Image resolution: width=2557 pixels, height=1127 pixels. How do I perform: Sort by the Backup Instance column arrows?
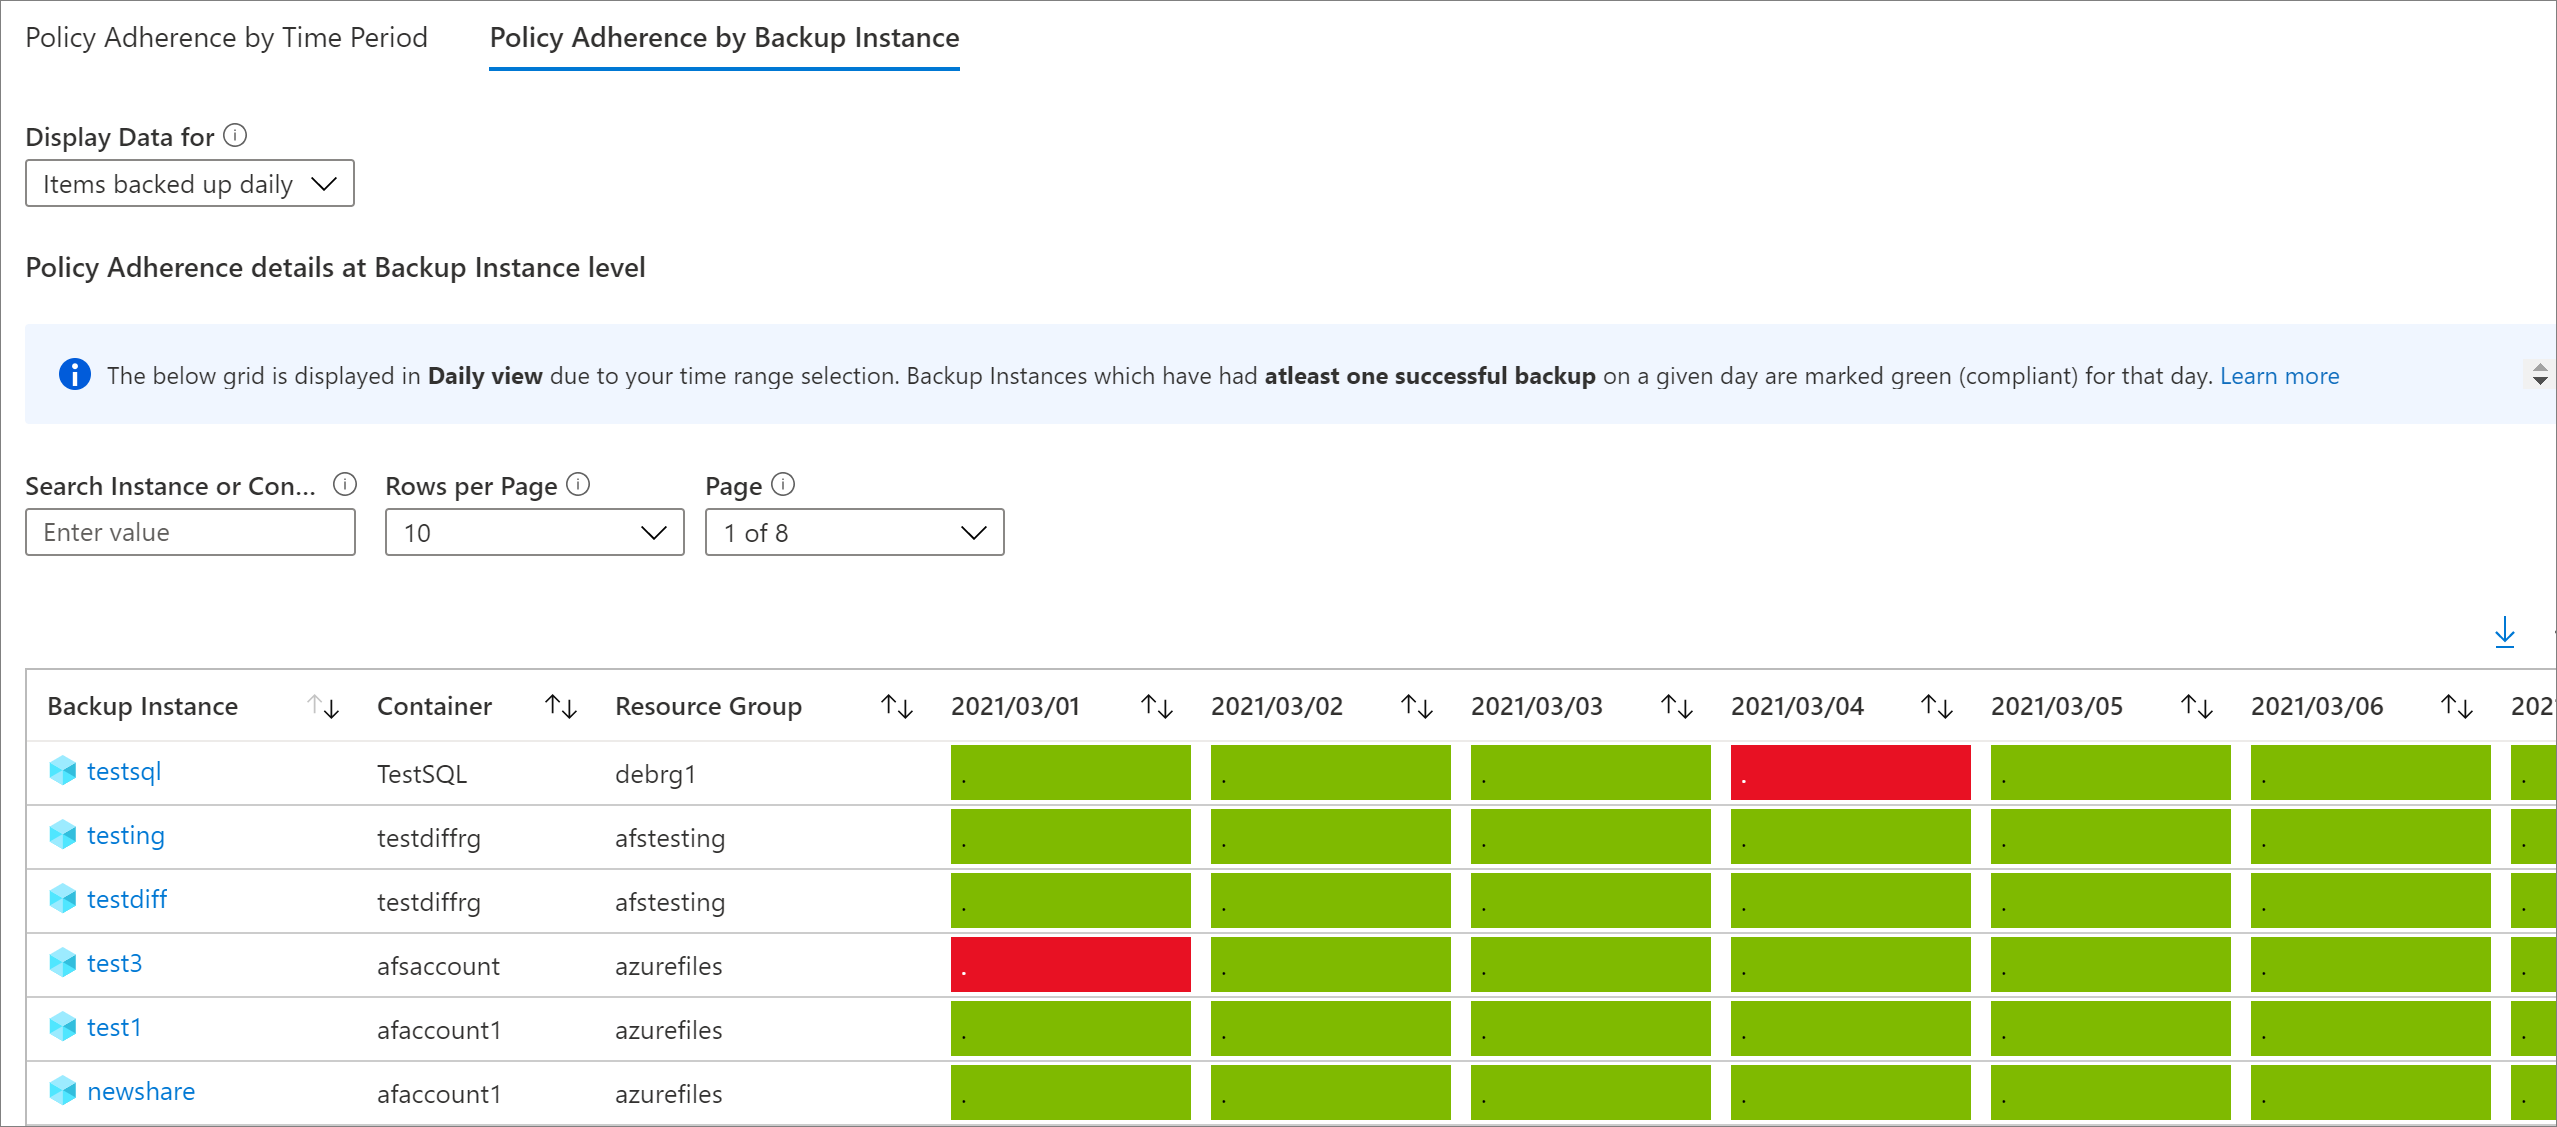pyautogui.click(x=323, y=706)
